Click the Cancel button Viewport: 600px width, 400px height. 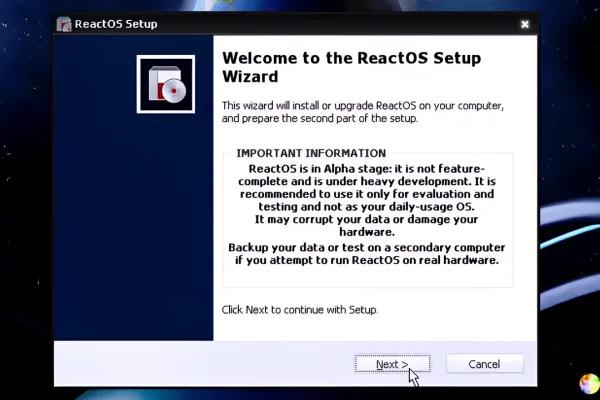(484, 364)
